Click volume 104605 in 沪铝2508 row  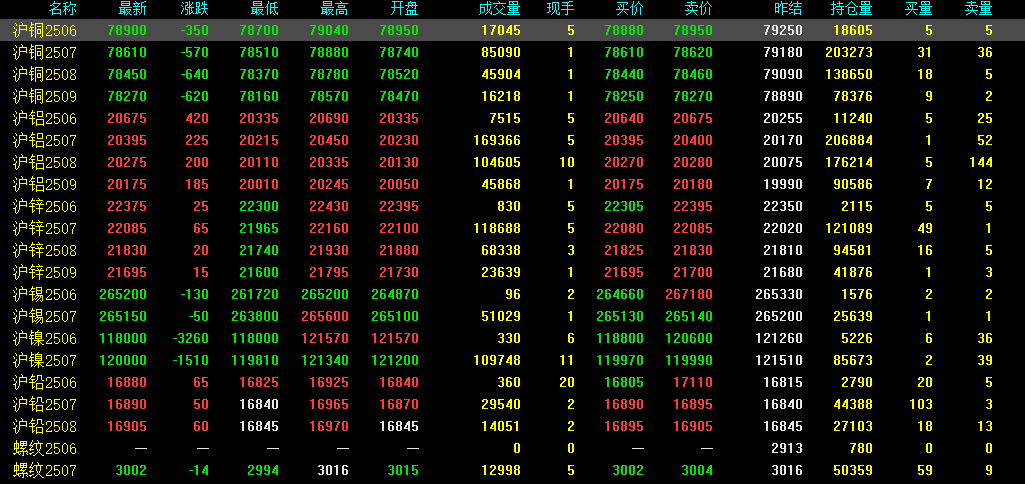[497, 162]
